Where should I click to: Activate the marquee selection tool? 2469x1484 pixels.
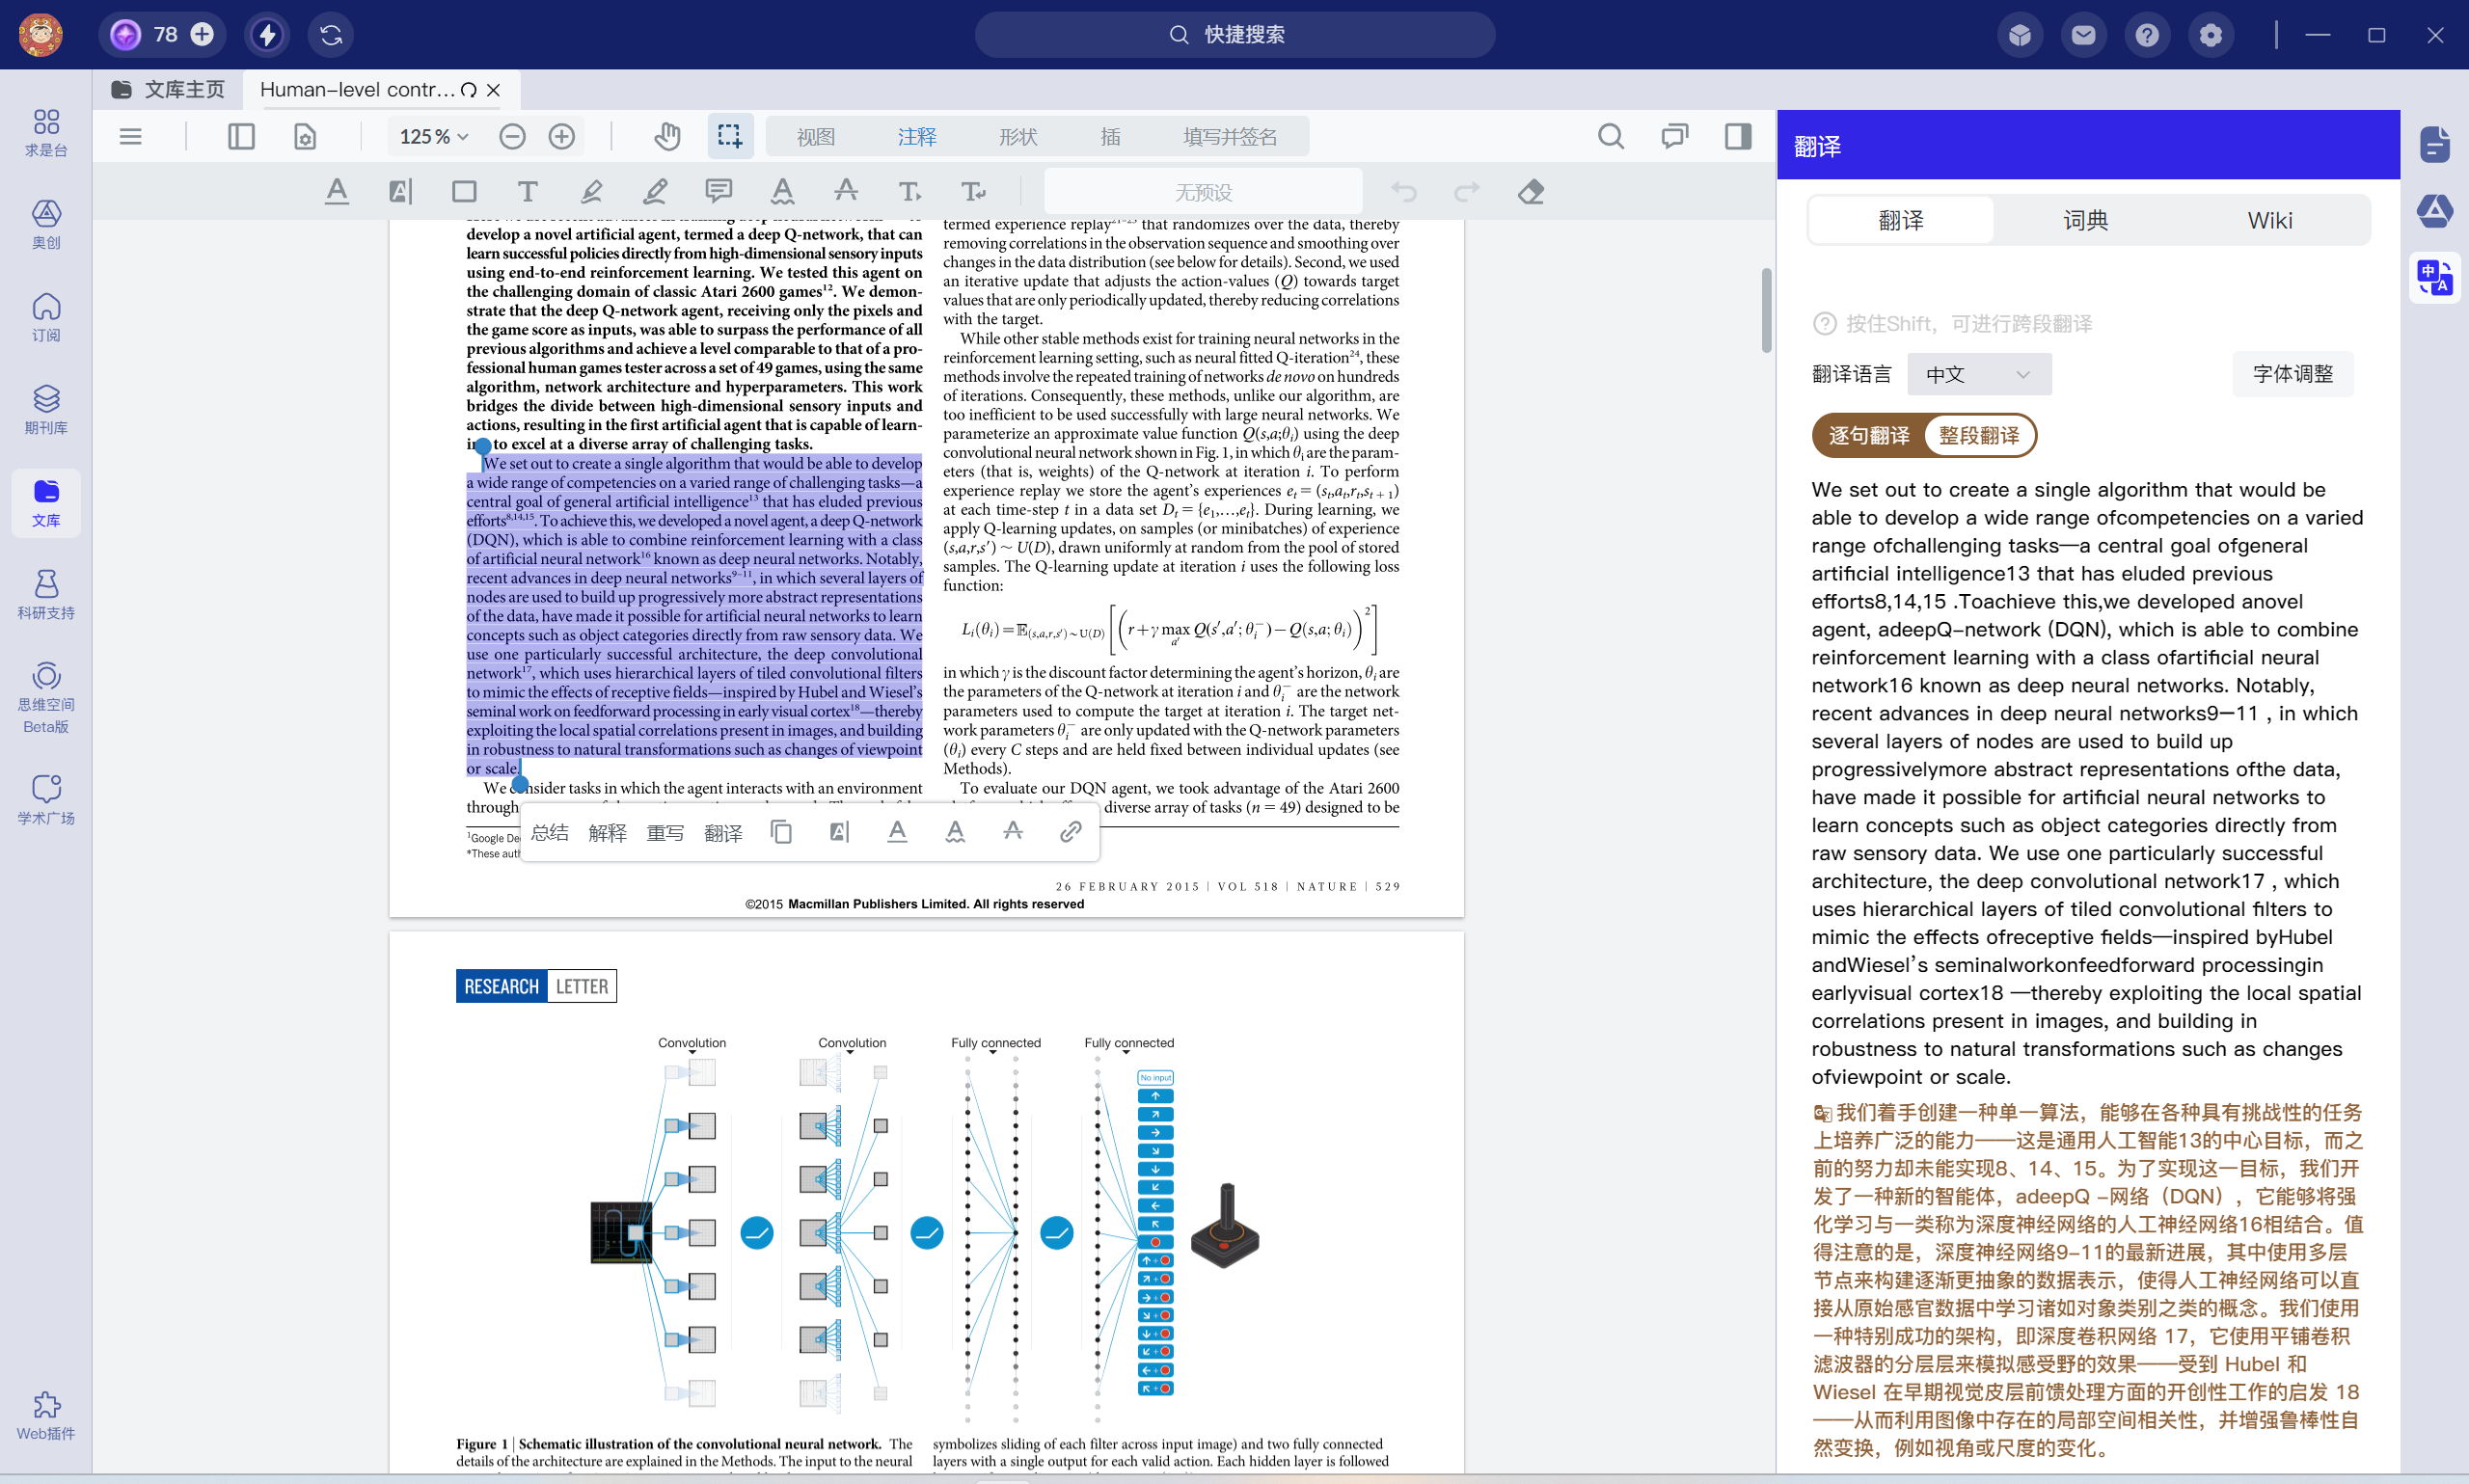click(729, 136)
